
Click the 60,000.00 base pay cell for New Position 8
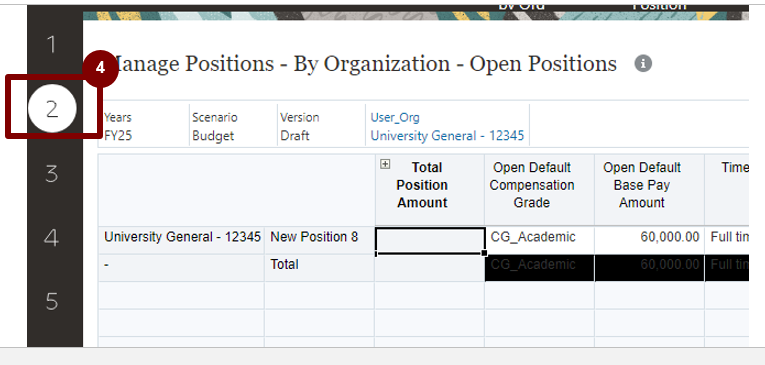tap(649, 240)
